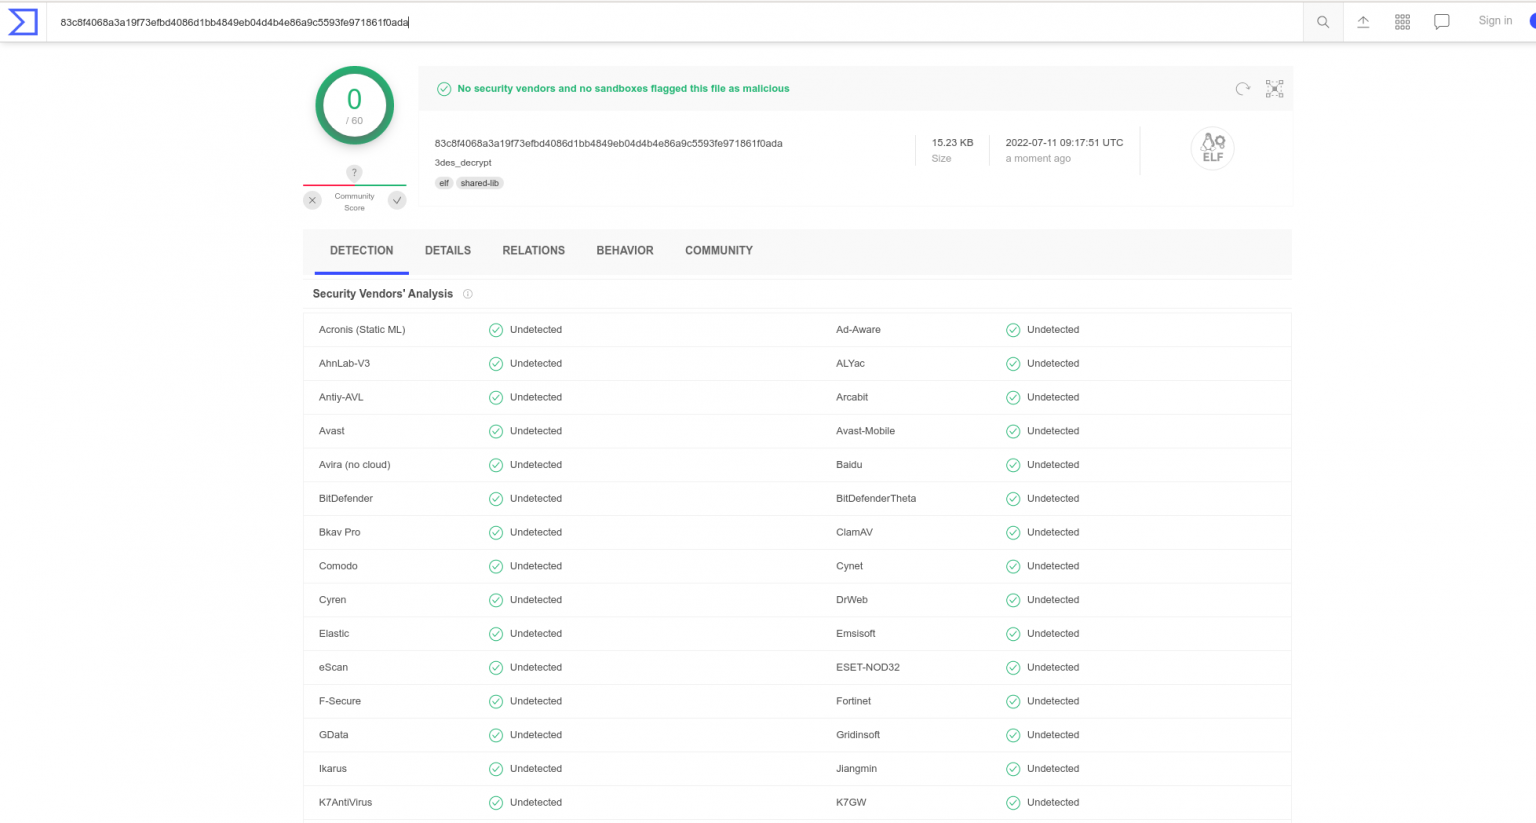The image size is (1536, 823).
Task: Click the K7AntiVirus vendor name
Action: coord(345,803)
